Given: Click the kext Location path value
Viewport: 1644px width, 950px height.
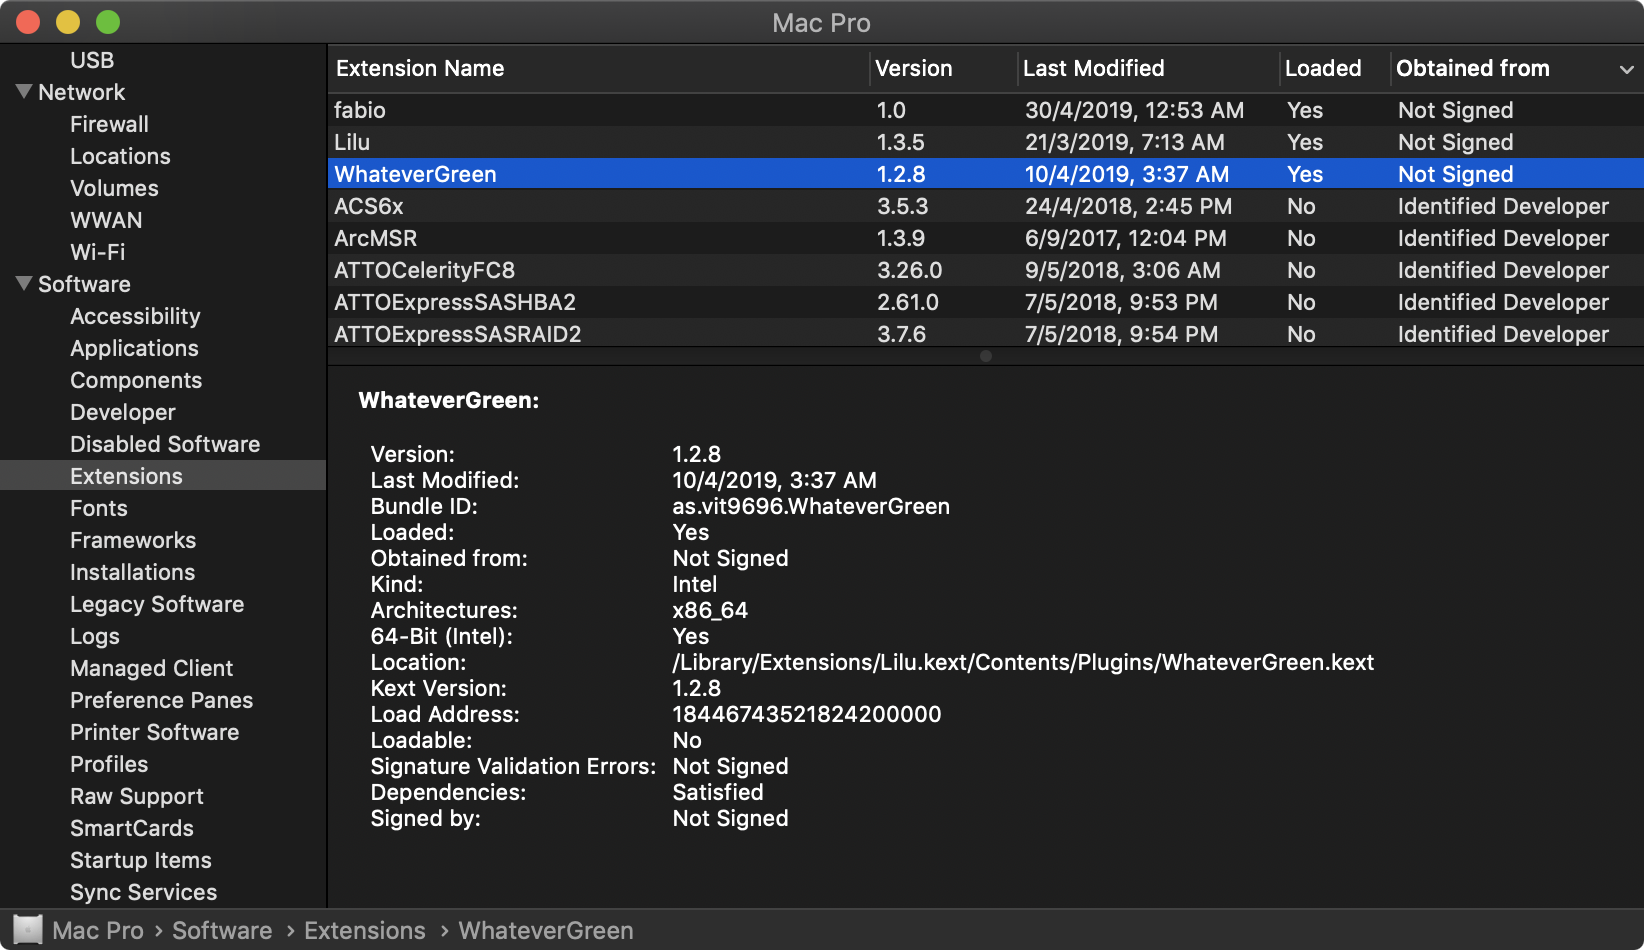Looking at the screenshot, I should (x=1023, y=662).
